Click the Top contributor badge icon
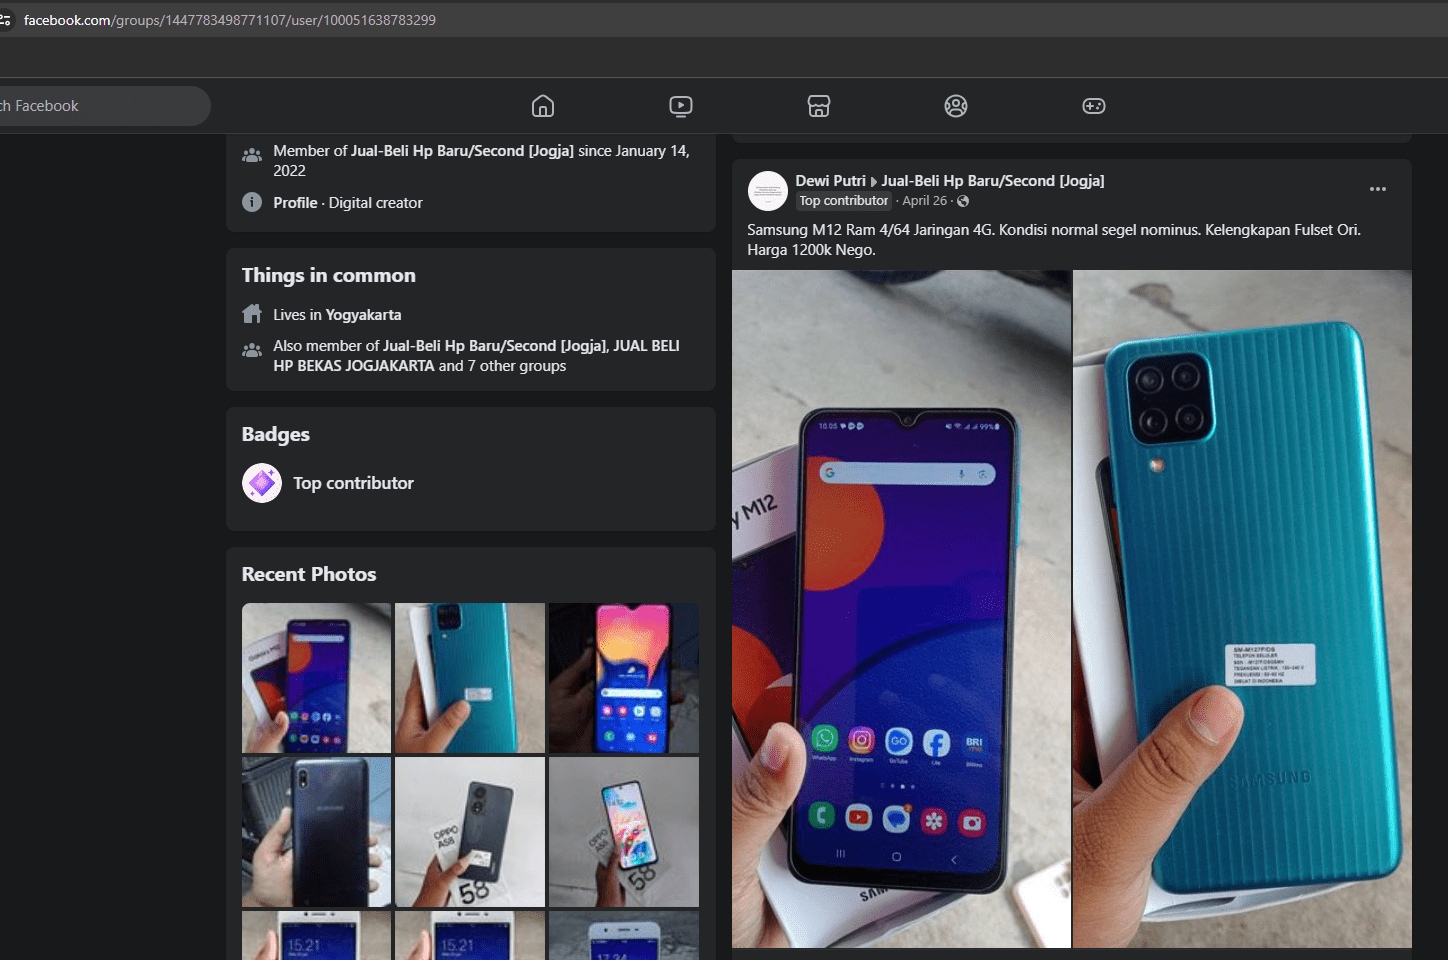This screenshot has width=1448, height=960. (262, 483)
